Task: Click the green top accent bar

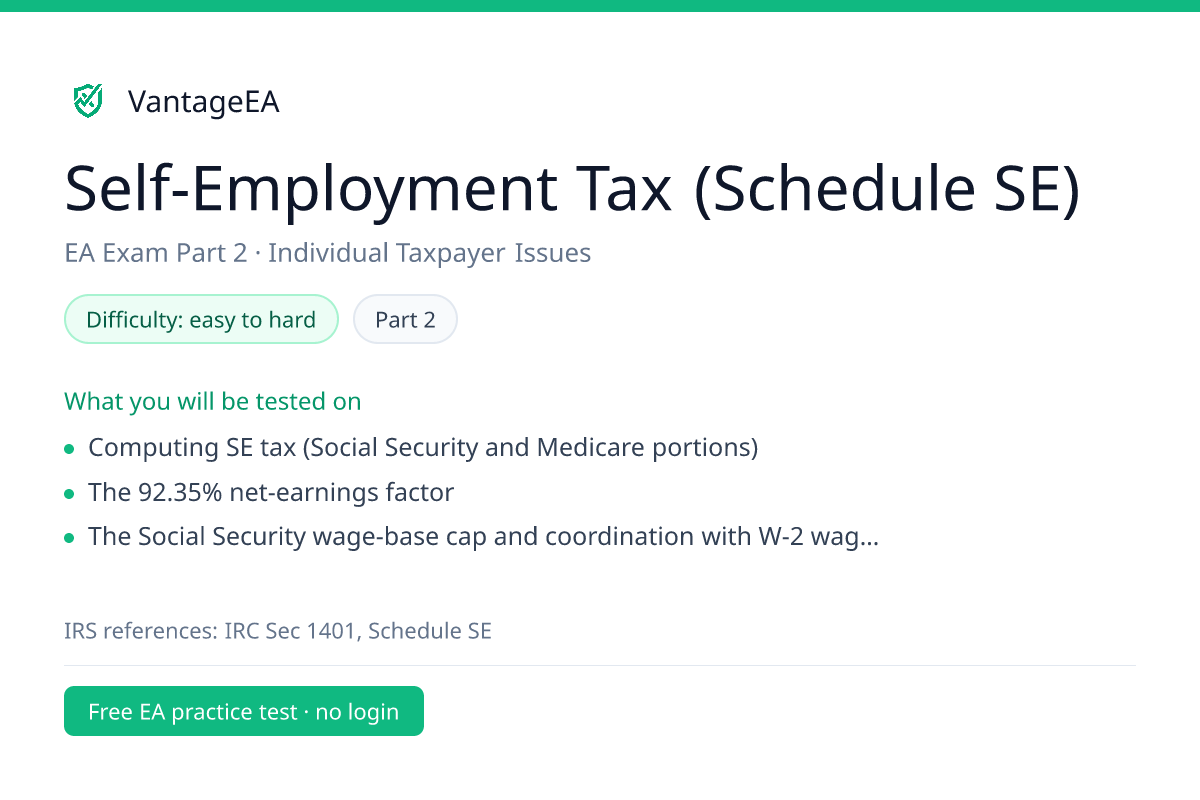Action: 600,5
